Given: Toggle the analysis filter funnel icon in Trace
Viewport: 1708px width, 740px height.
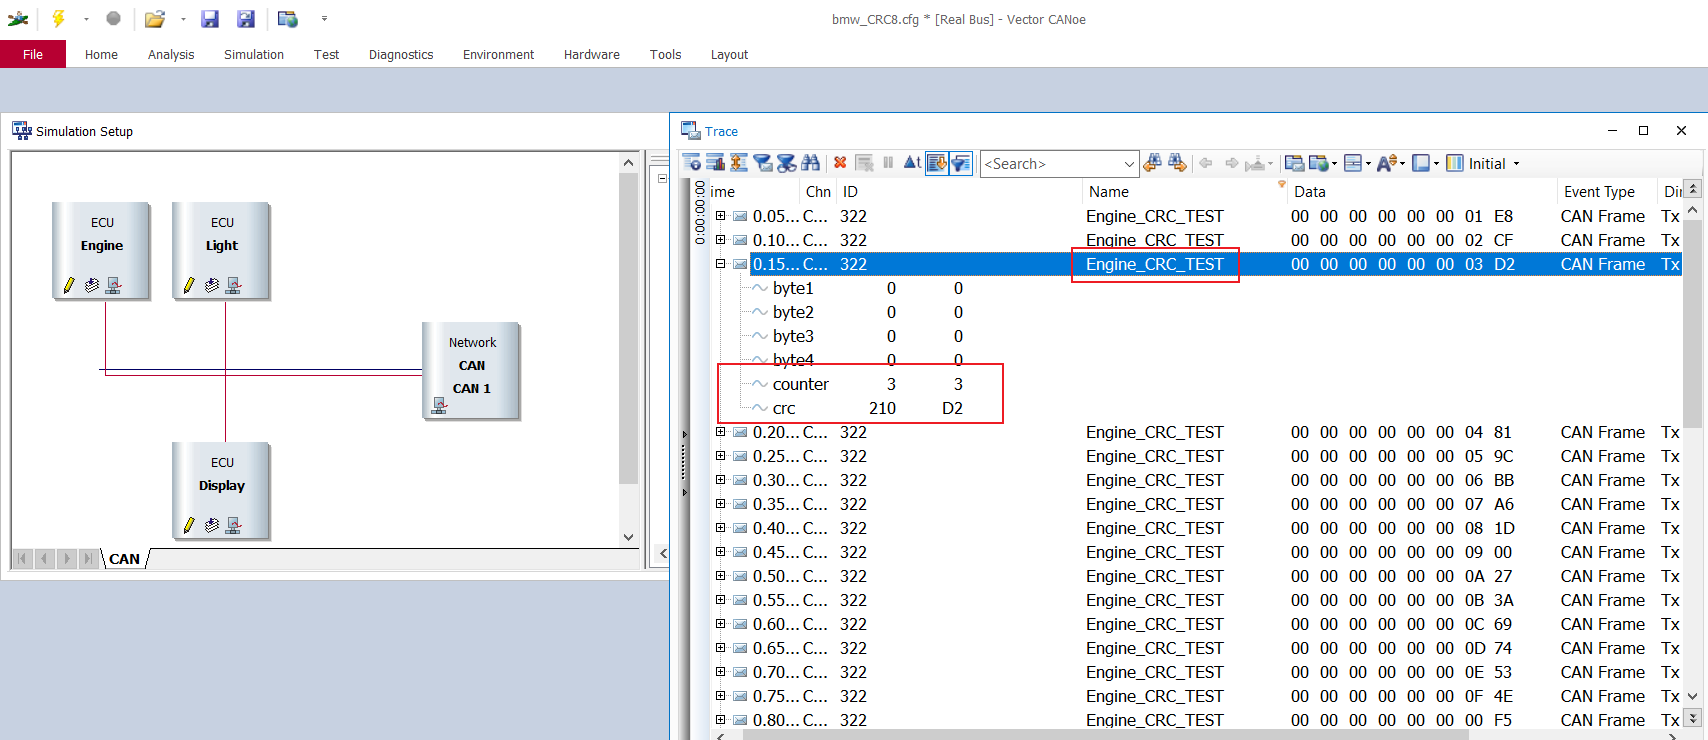Looking at the screenshot, I should (x=763, y=163).
